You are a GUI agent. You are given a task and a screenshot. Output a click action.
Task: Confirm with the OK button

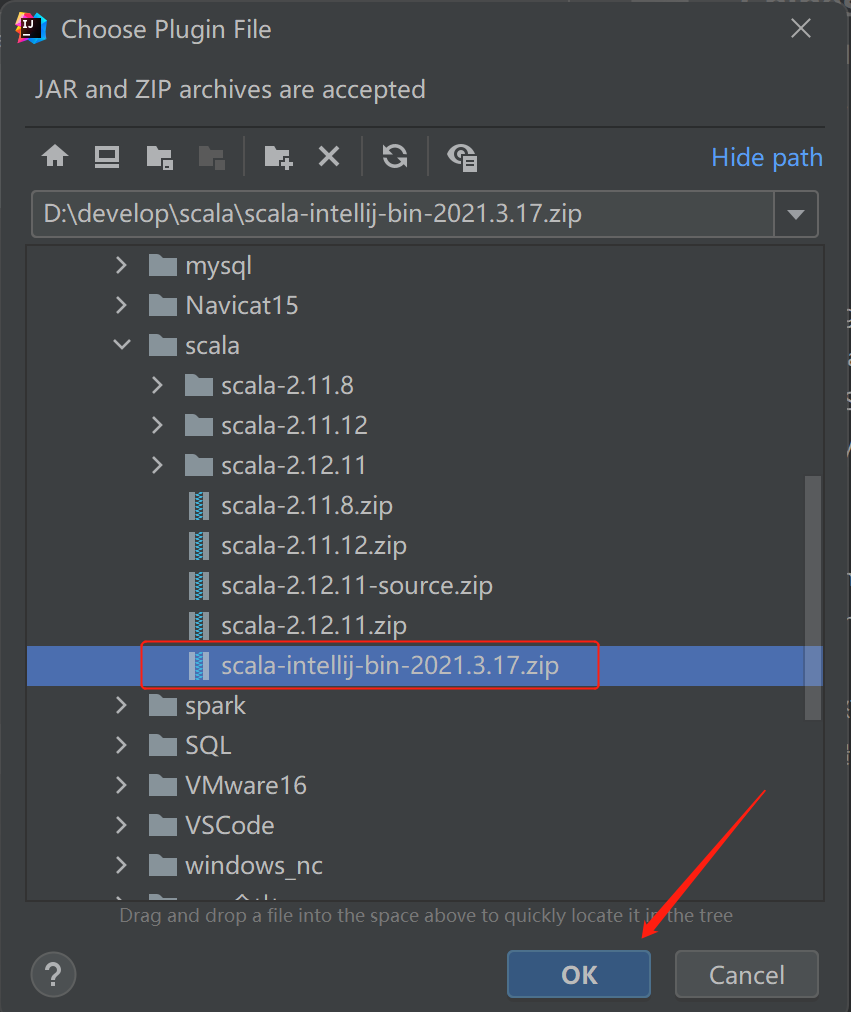tap(579, 974)
